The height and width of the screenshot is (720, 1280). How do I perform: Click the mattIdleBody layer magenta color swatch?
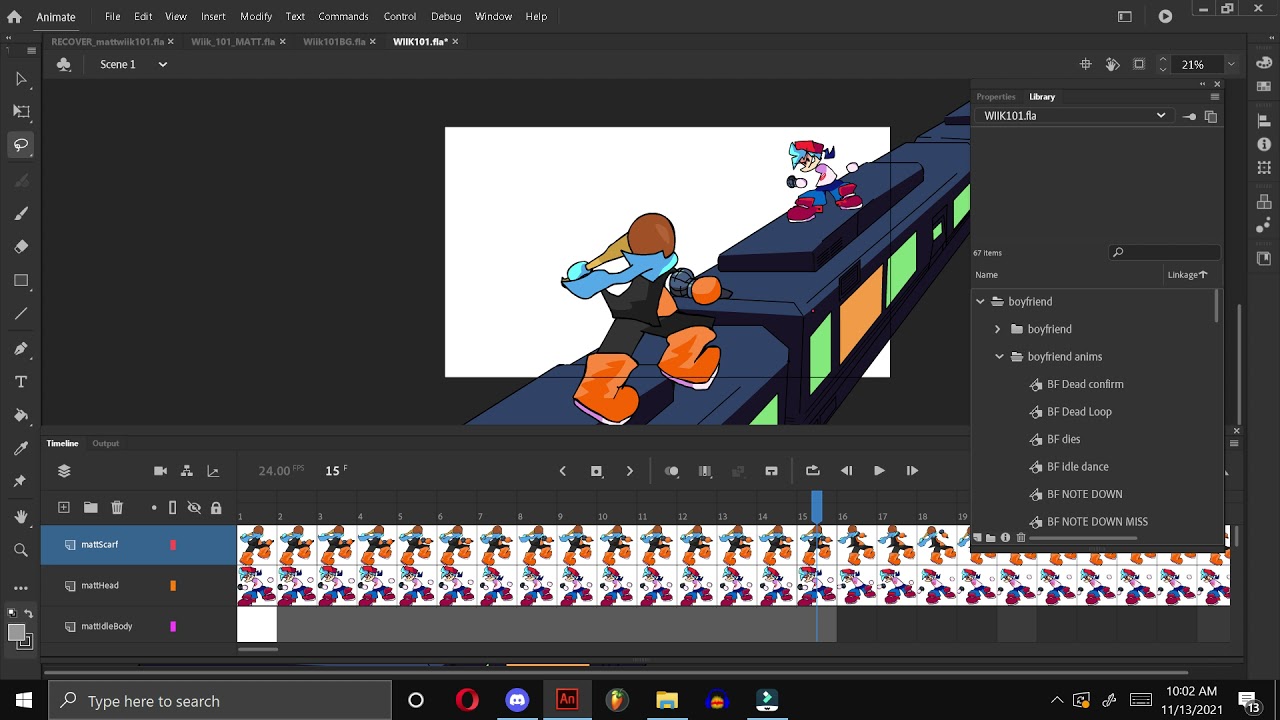(x=173, y=627)
